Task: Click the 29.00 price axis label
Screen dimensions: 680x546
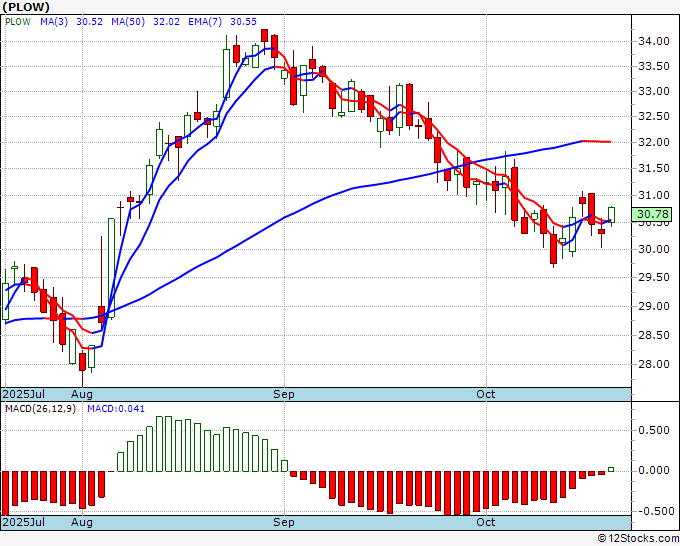Action: pyautogui.click(x=654, y=306)
